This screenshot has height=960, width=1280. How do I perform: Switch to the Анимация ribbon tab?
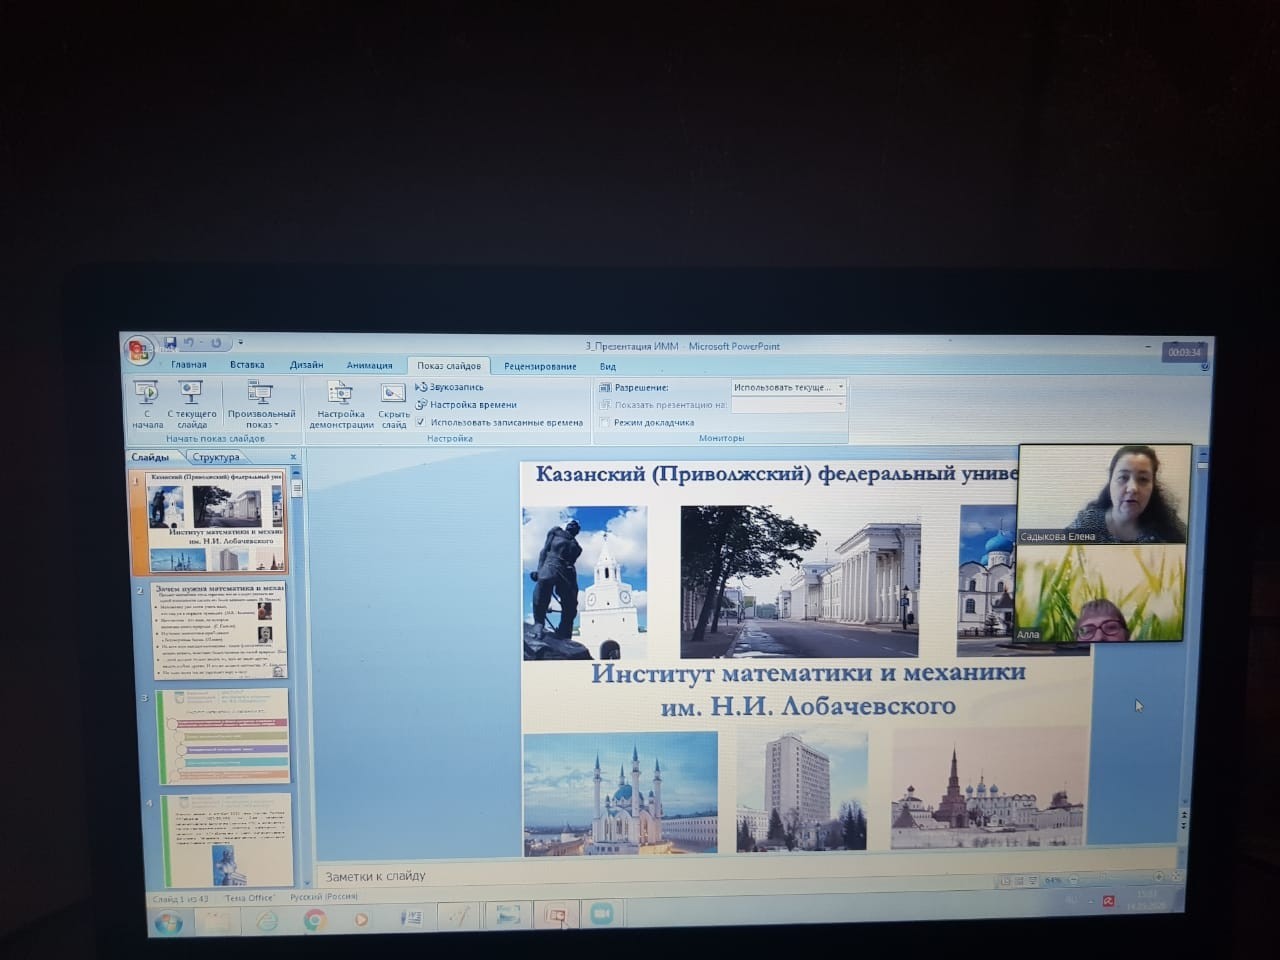tap(370, 365)
